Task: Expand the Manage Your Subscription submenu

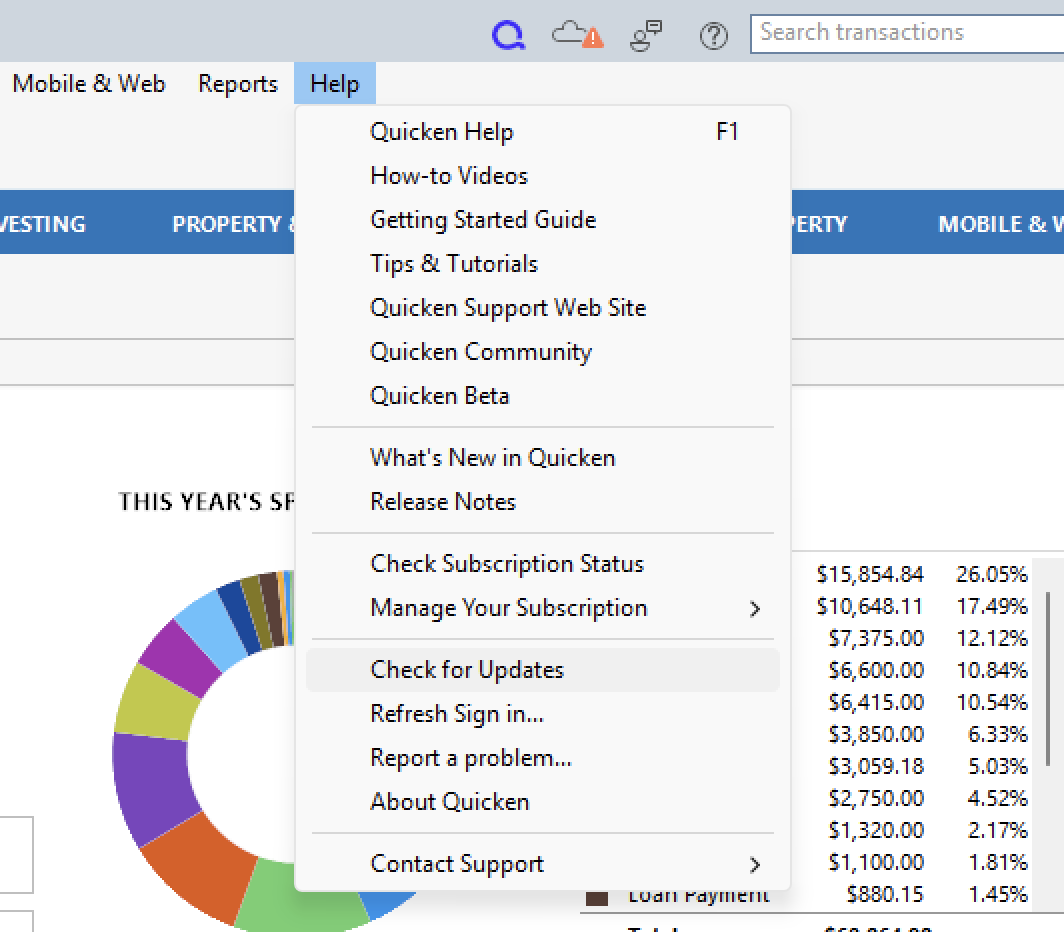Action: point(510,608)
